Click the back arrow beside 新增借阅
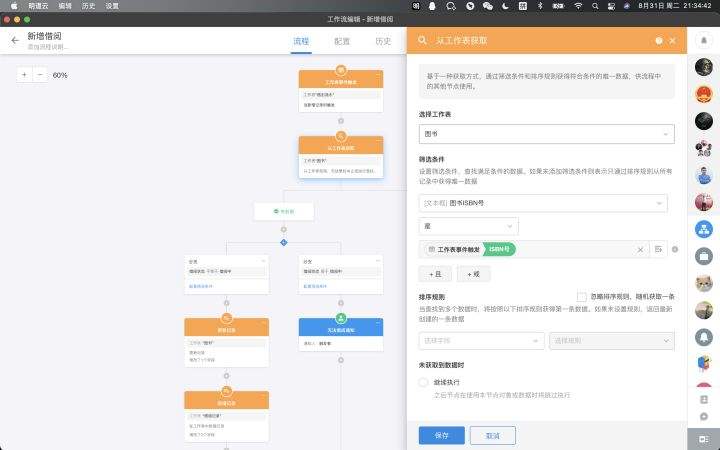Image resolution: width=720 pixels, height=450 pixels. click(x=15, y=41)
